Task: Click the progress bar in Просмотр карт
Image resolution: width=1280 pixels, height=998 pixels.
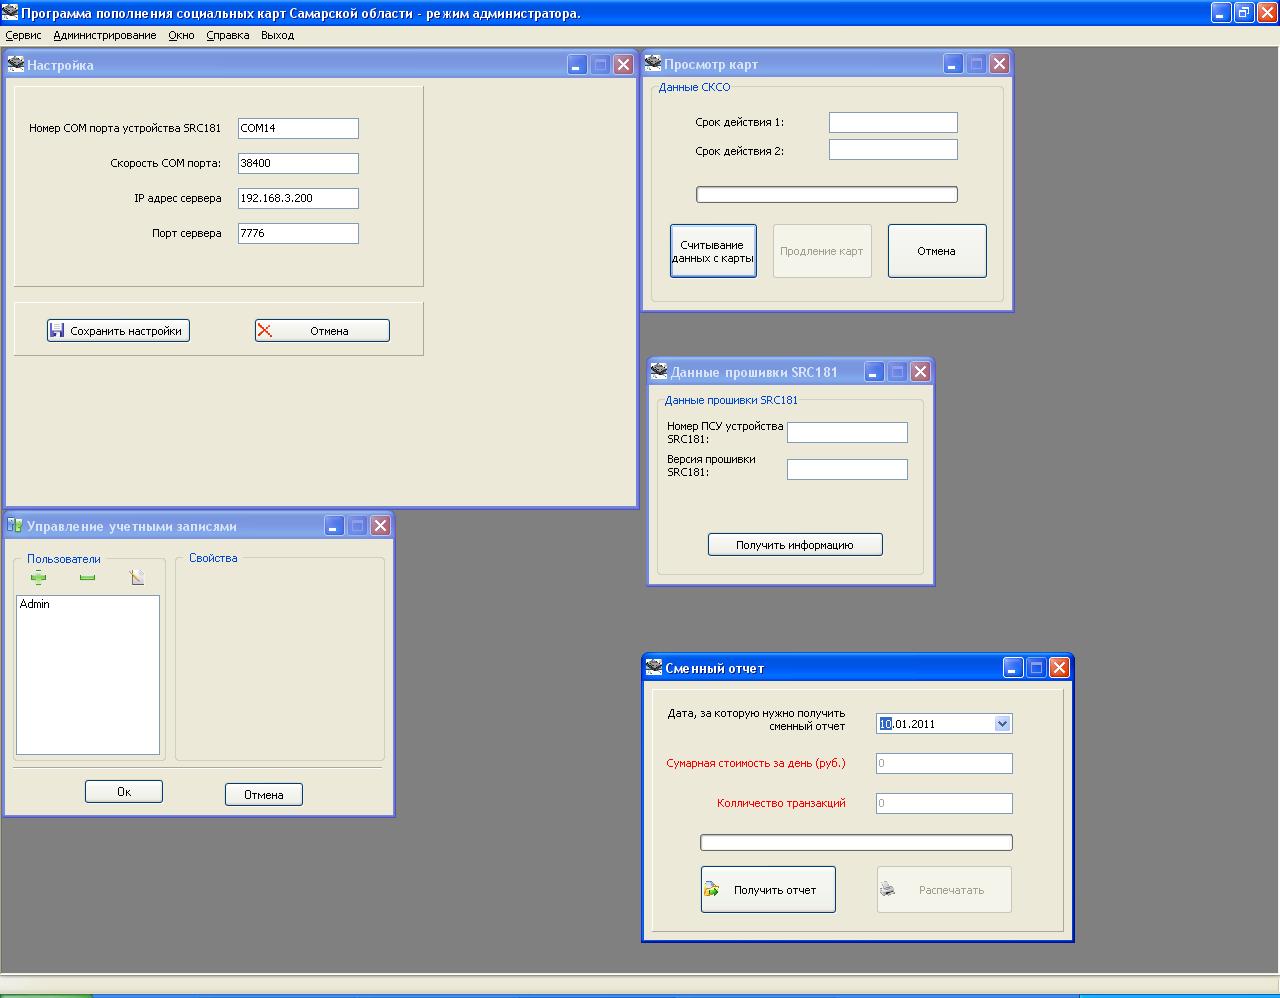Action: (x=827, y=195)
